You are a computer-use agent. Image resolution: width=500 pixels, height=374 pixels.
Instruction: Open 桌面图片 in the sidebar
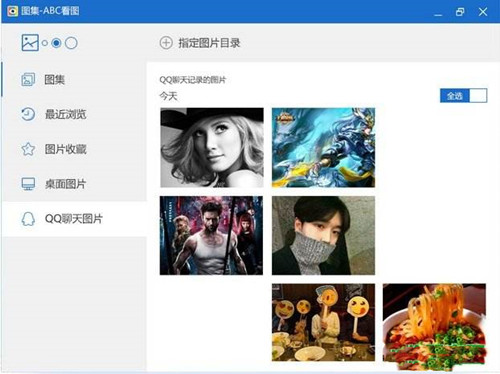coord(74,184)
